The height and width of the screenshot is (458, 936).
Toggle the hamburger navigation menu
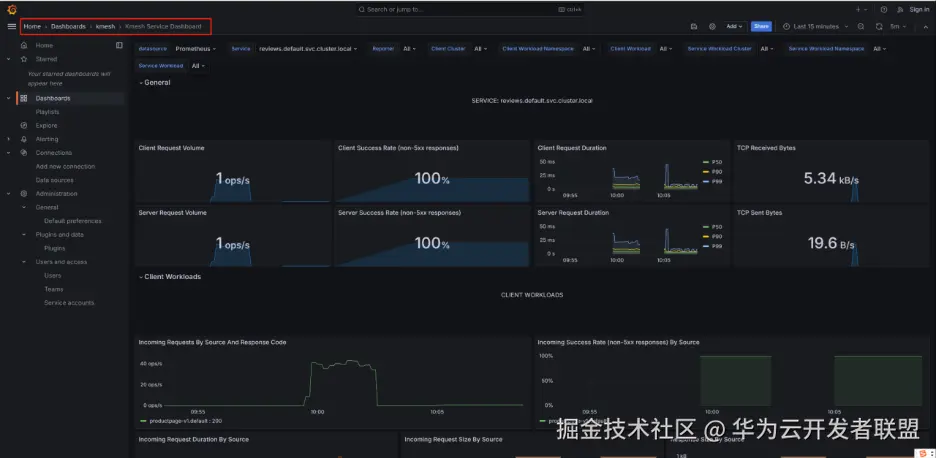(x=11, y=26)
